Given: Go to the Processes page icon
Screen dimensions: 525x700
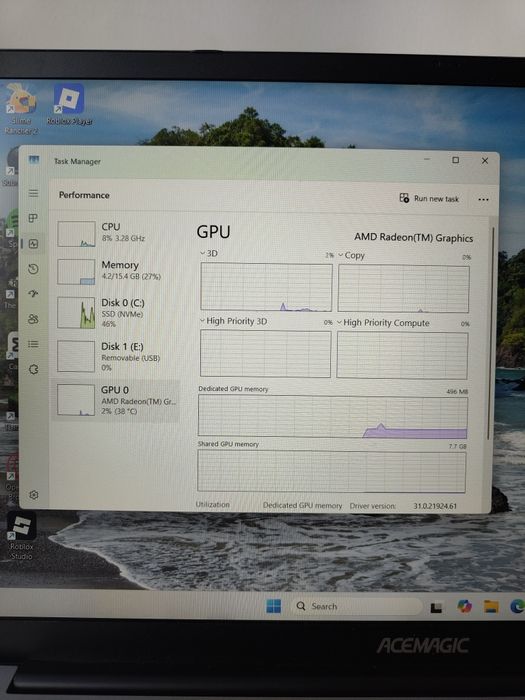Looking at the screenshot, I should pyautogui.click(x=33, y=218).
